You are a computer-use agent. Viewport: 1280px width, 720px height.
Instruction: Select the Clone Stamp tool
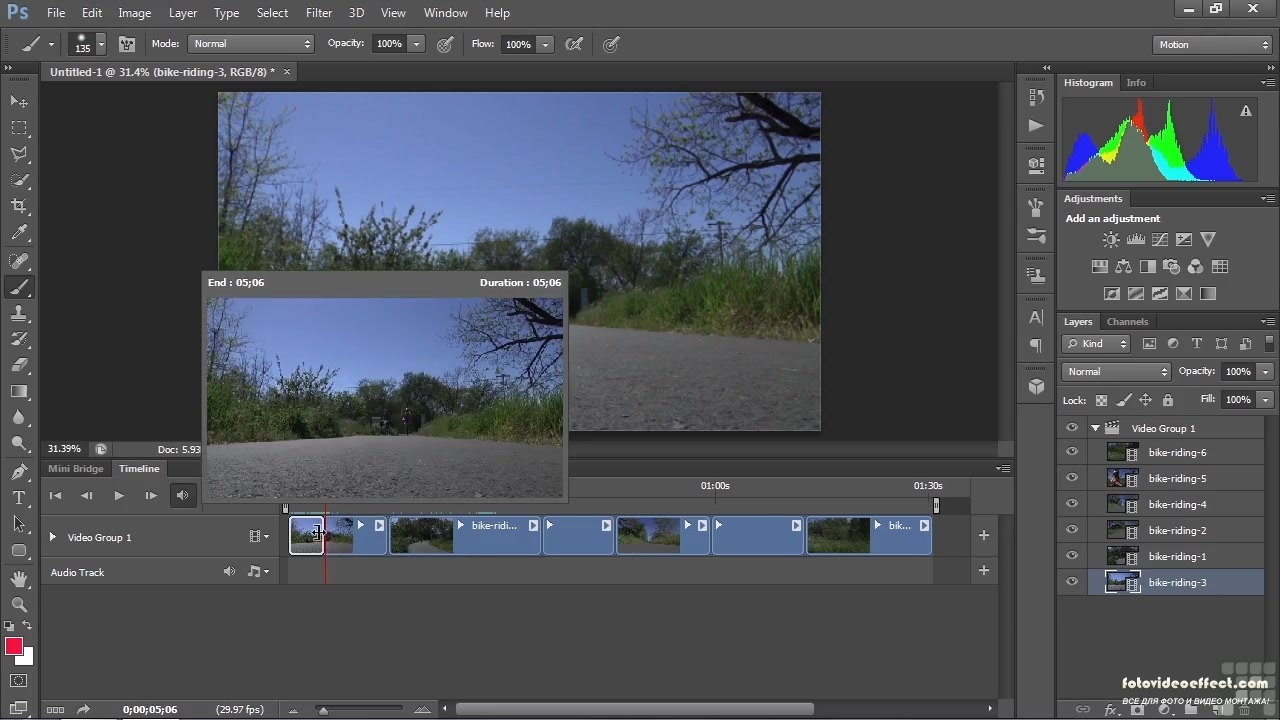click(x=19, y=313)
